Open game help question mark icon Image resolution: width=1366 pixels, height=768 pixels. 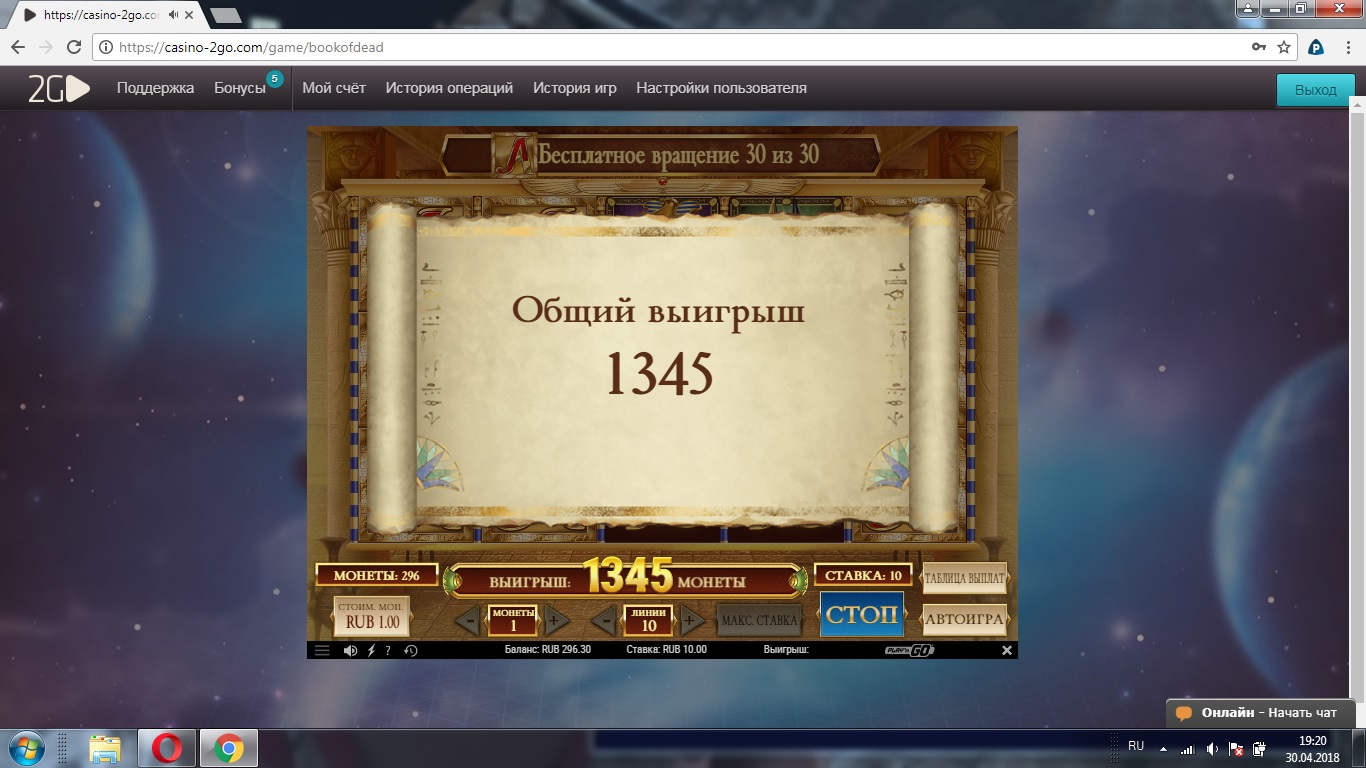point(388,650)
